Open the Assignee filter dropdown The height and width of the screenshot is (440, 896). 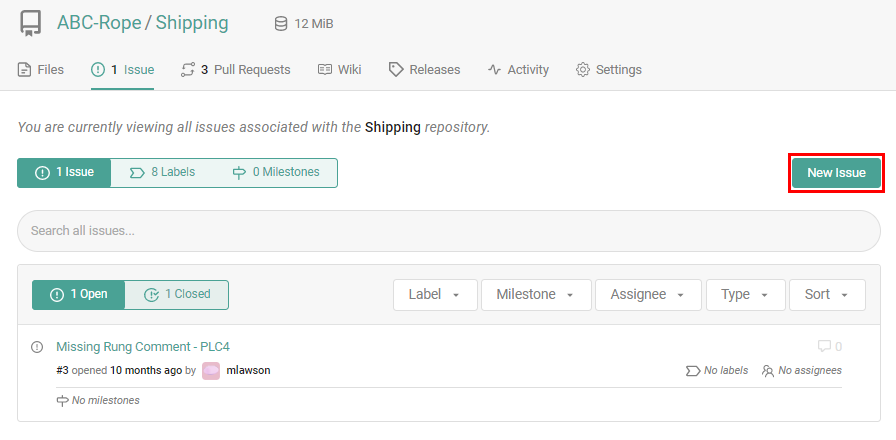point(648,294)
